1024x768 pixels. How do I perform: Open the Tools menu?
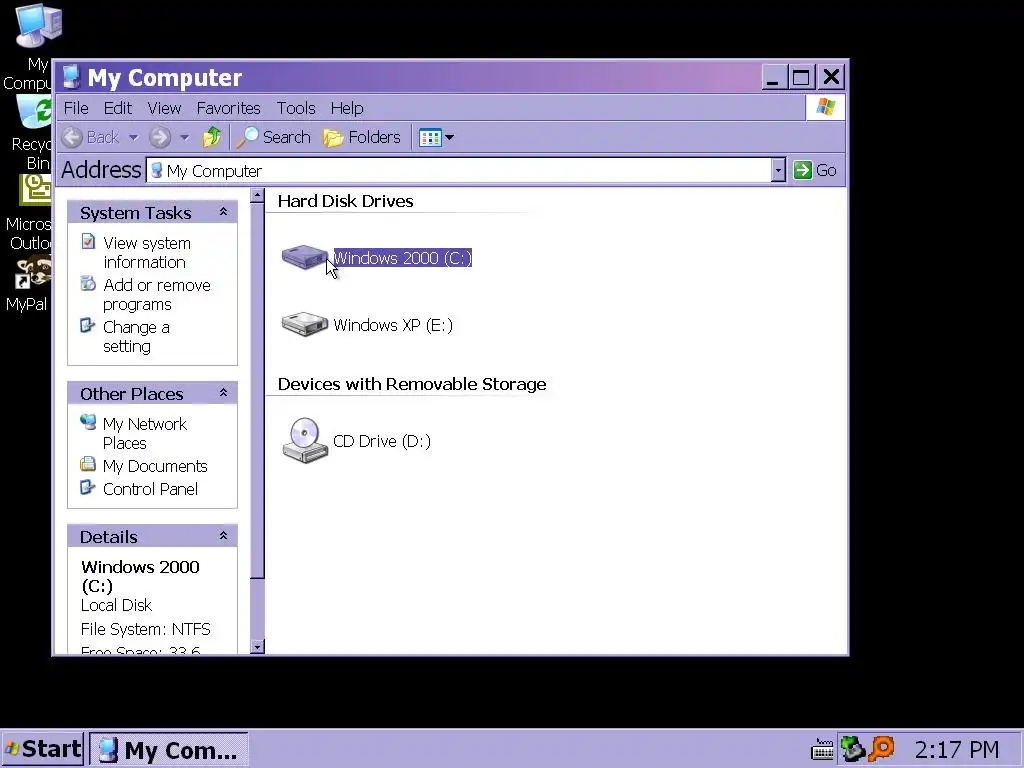[x=296, y=108]
